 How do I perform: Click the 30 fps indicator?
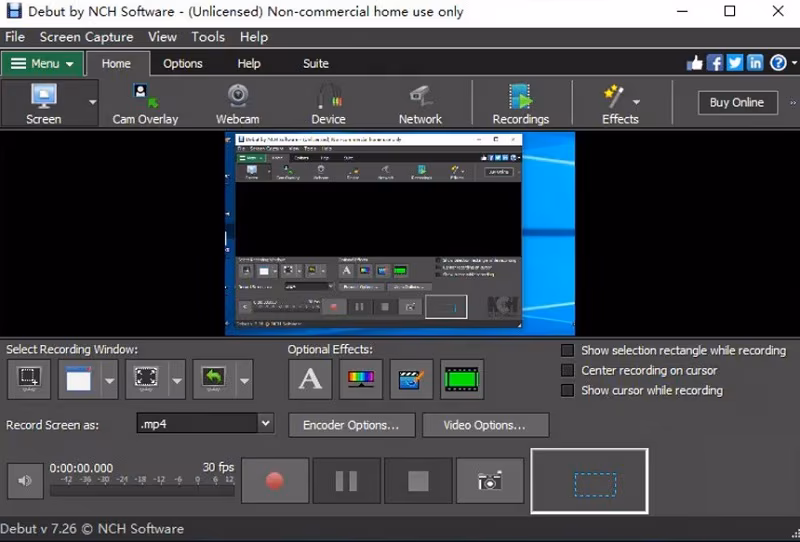pyautogui.click(x=218, y=467)
